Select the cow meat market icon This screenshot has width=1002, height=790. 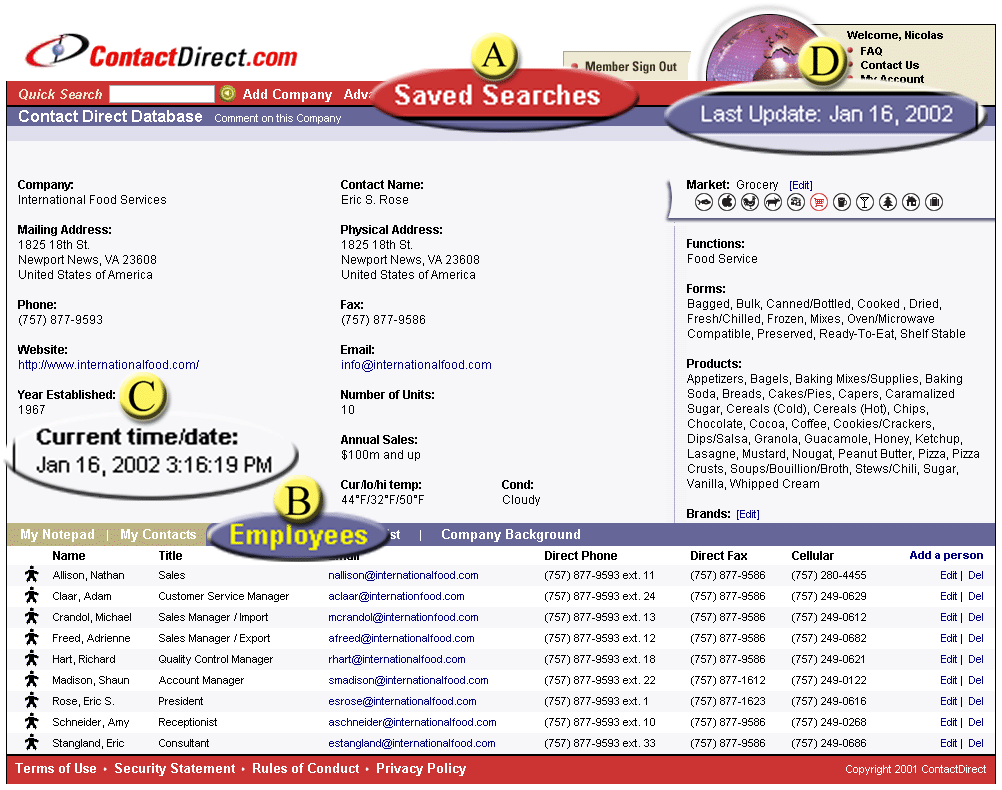click(773, 203)
